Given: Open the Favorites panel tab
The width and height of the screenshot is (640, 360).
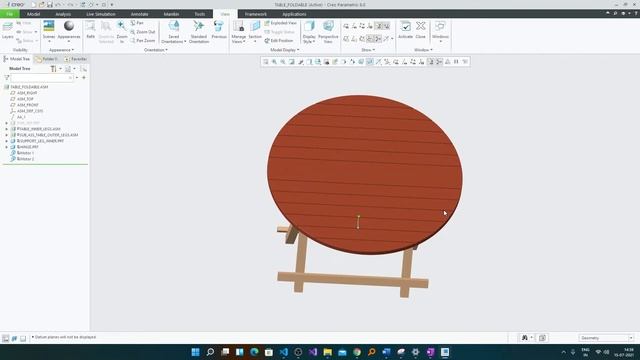Looking at the screenshot, I should click(76, 59).
